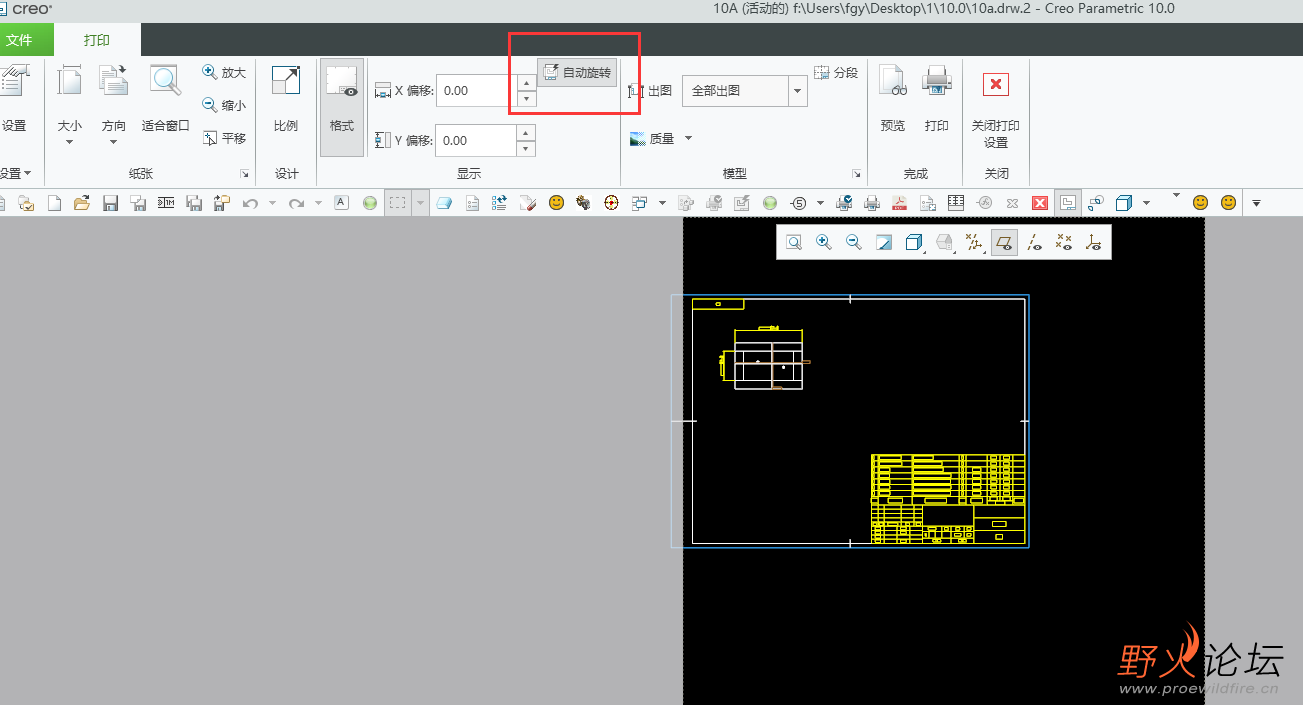Open the undo history dropdown arrow
This screenshot has height=705, width=1303.
[x=272, y=203]
